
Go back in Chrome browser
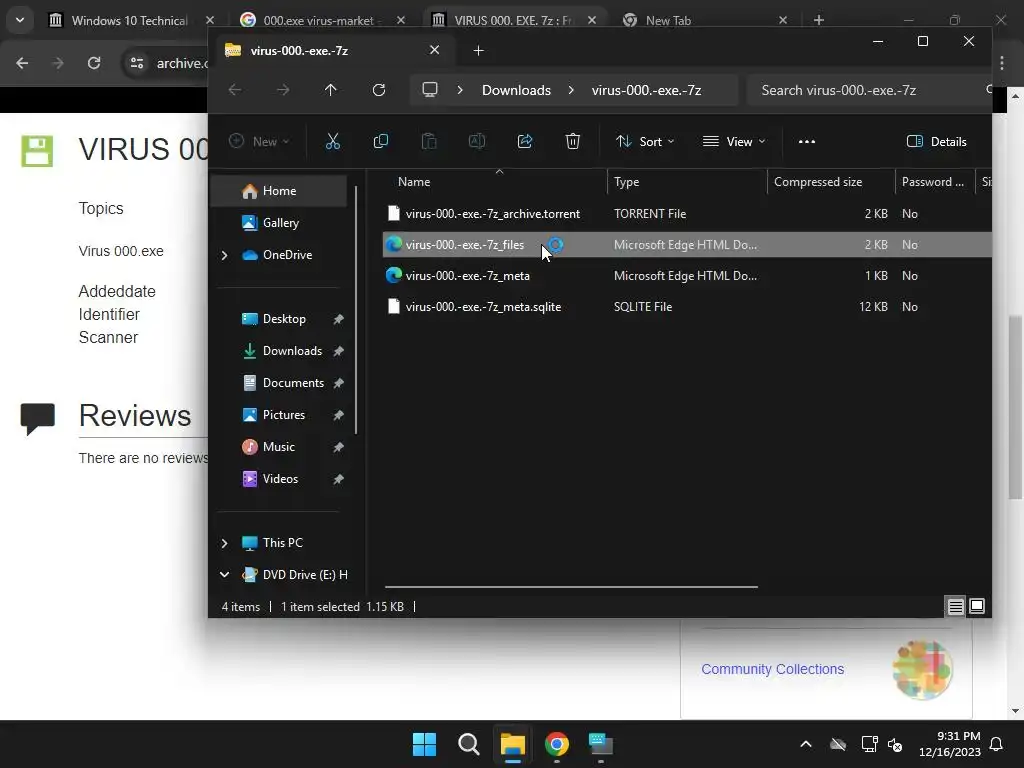point(22,63)
